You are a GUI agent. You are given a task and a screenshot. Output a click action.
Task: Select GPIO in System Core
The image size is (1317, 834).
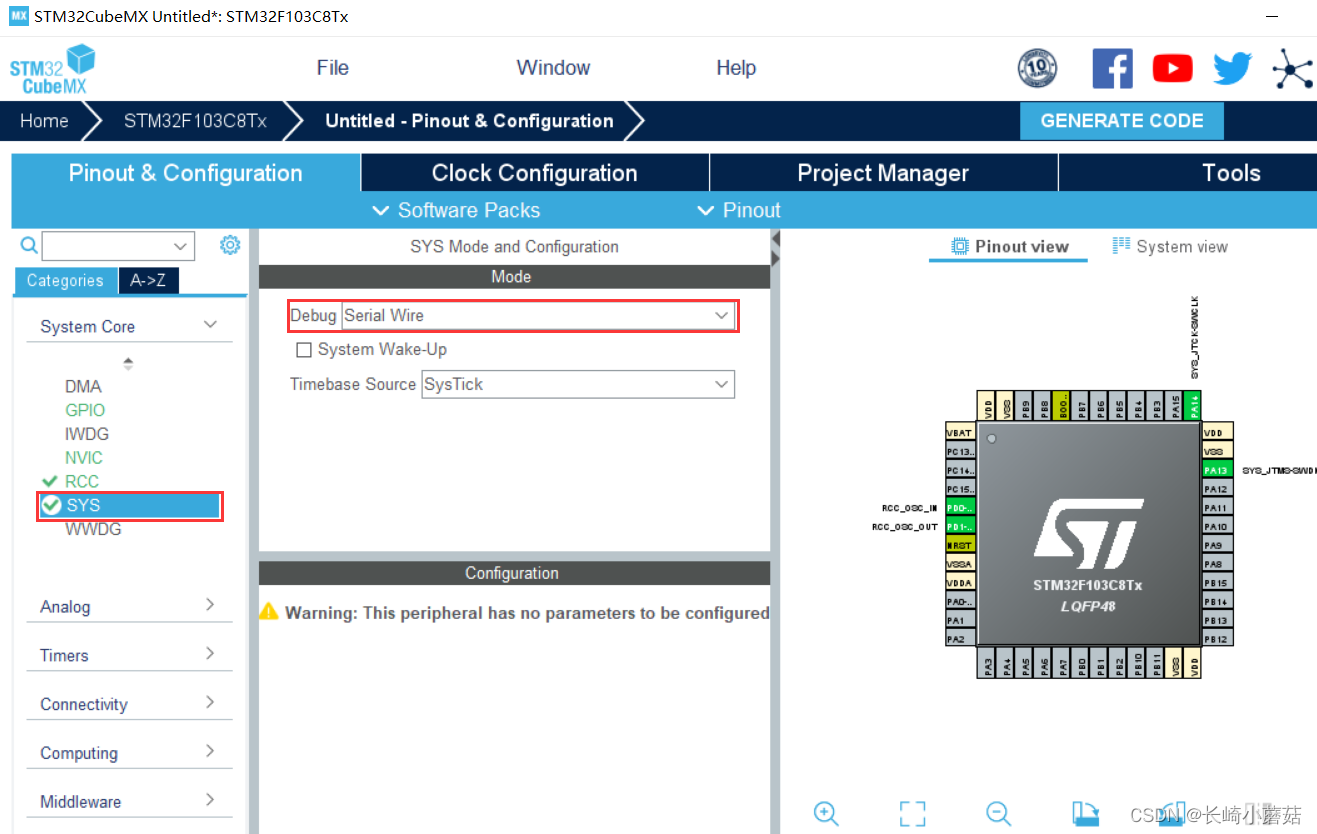point(85,410)
